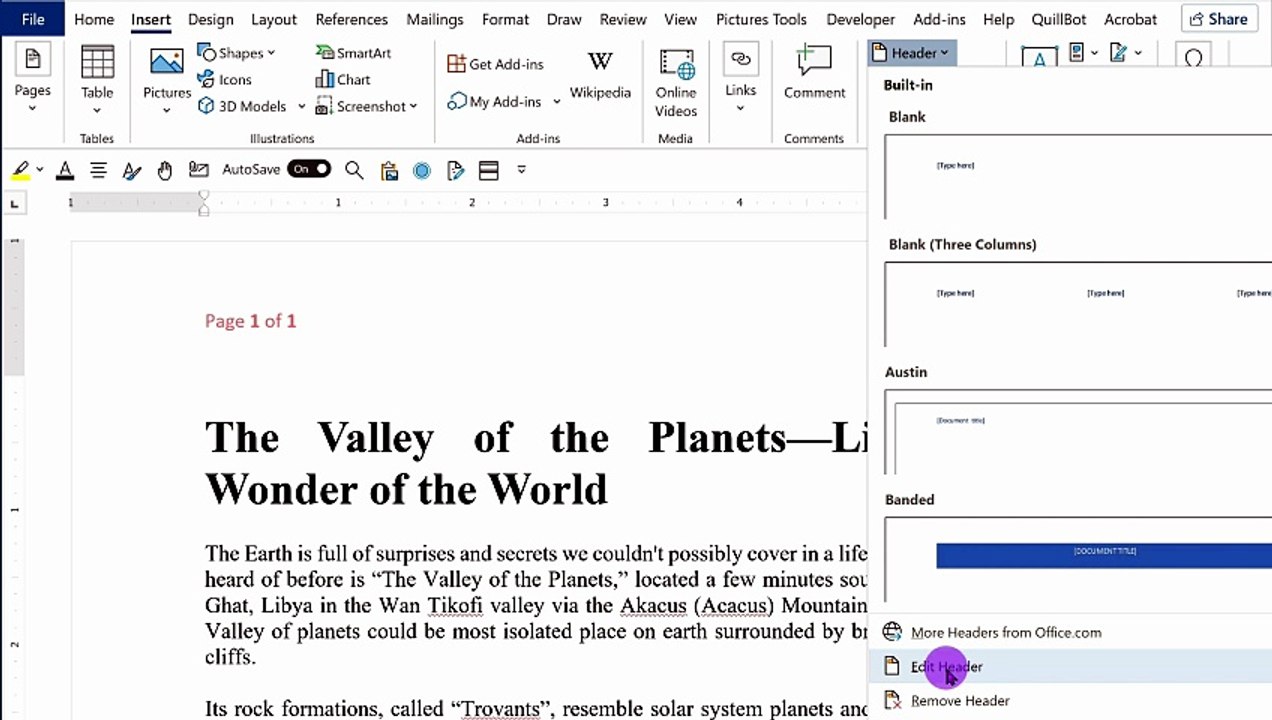Insert a new Comment
The height and width of the screenshot is (720, 1272).
(814, 74)
